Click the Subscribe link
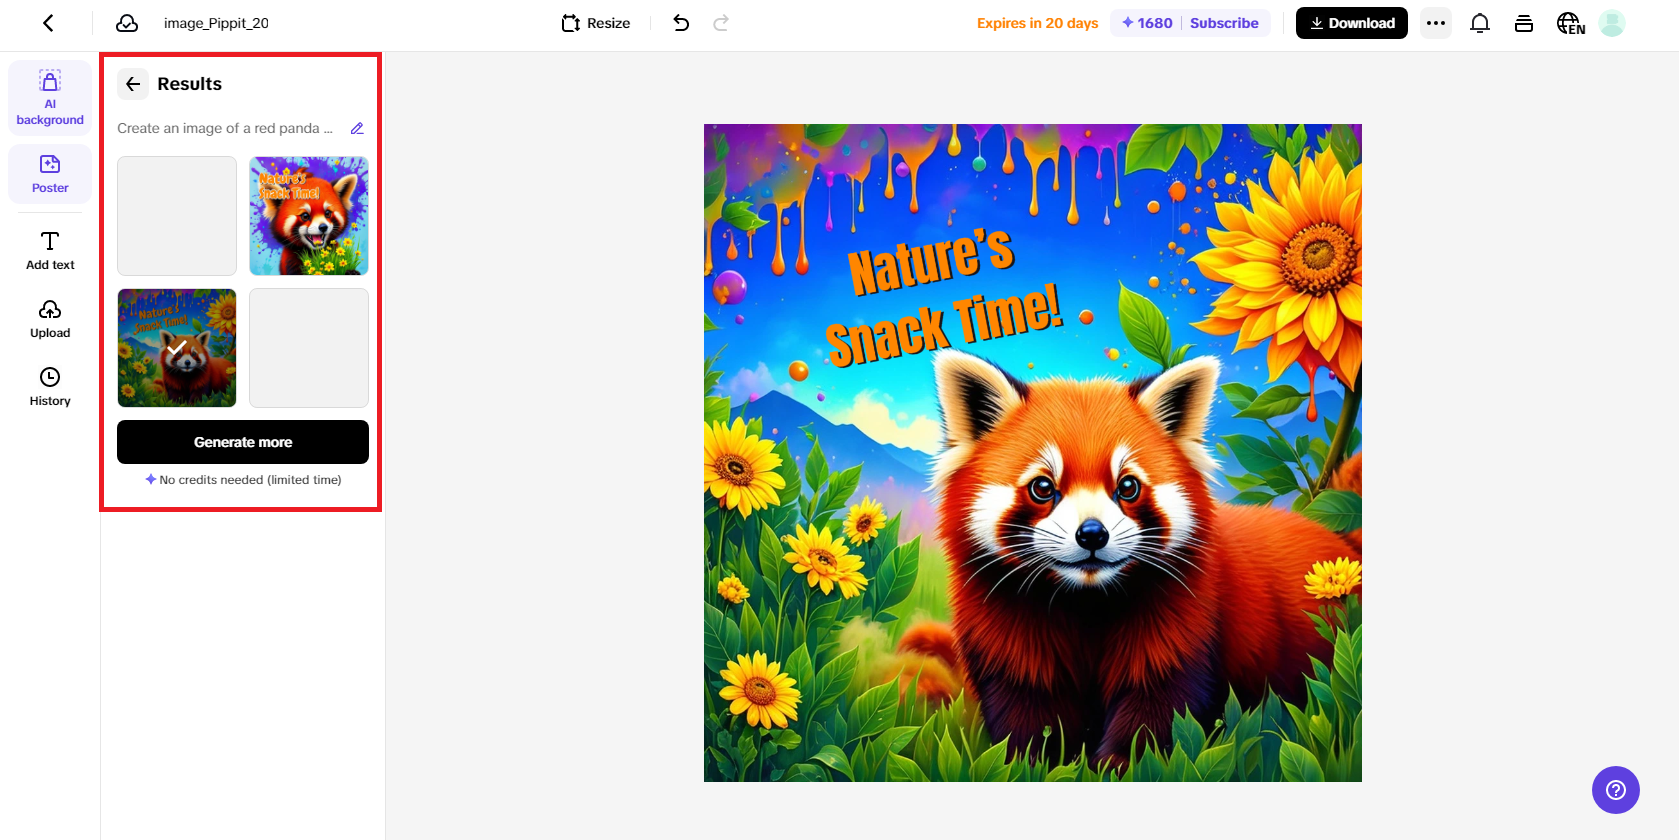The height and width of the screenshot is (840, 1679). (x=1224, y=23)
